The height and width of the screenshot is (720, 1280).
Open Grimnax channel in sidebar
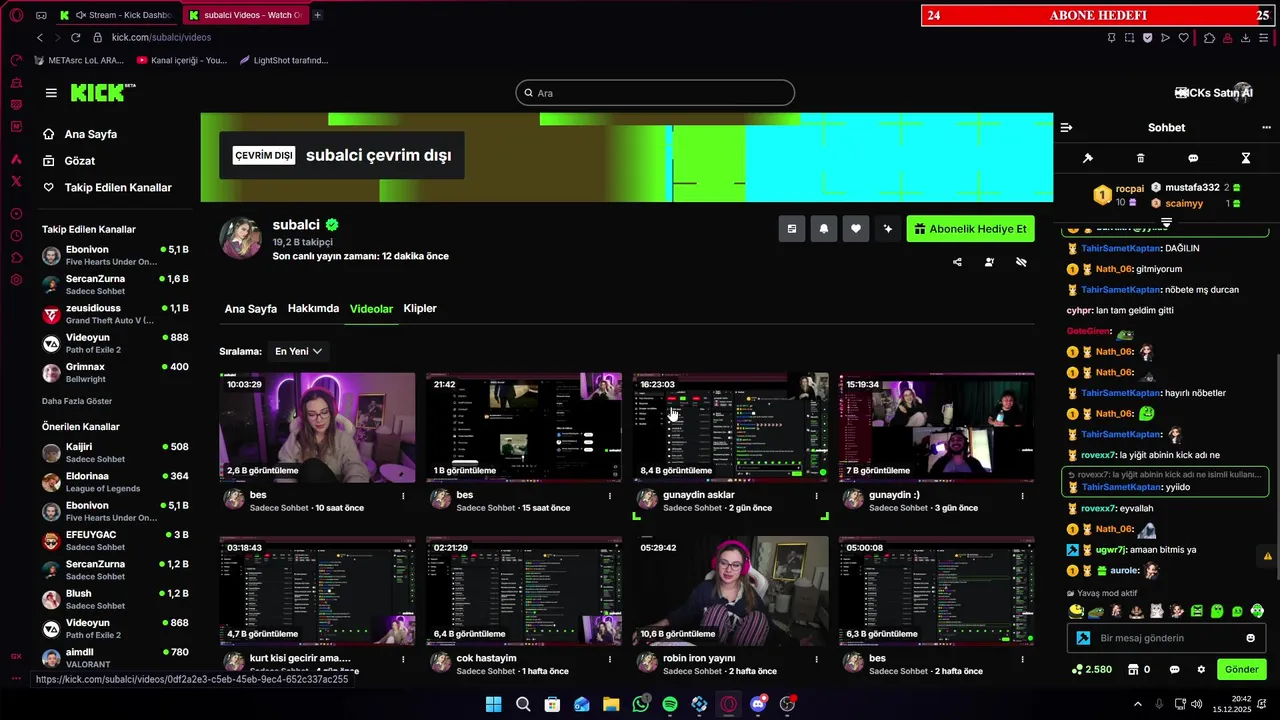pos(115,373)
